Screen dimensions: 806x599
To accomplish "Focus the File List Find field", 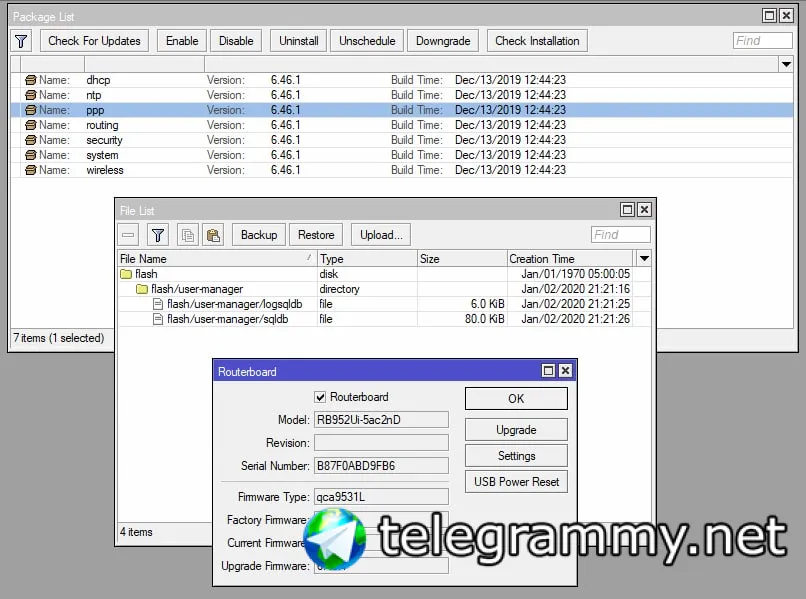I will 620,234.
